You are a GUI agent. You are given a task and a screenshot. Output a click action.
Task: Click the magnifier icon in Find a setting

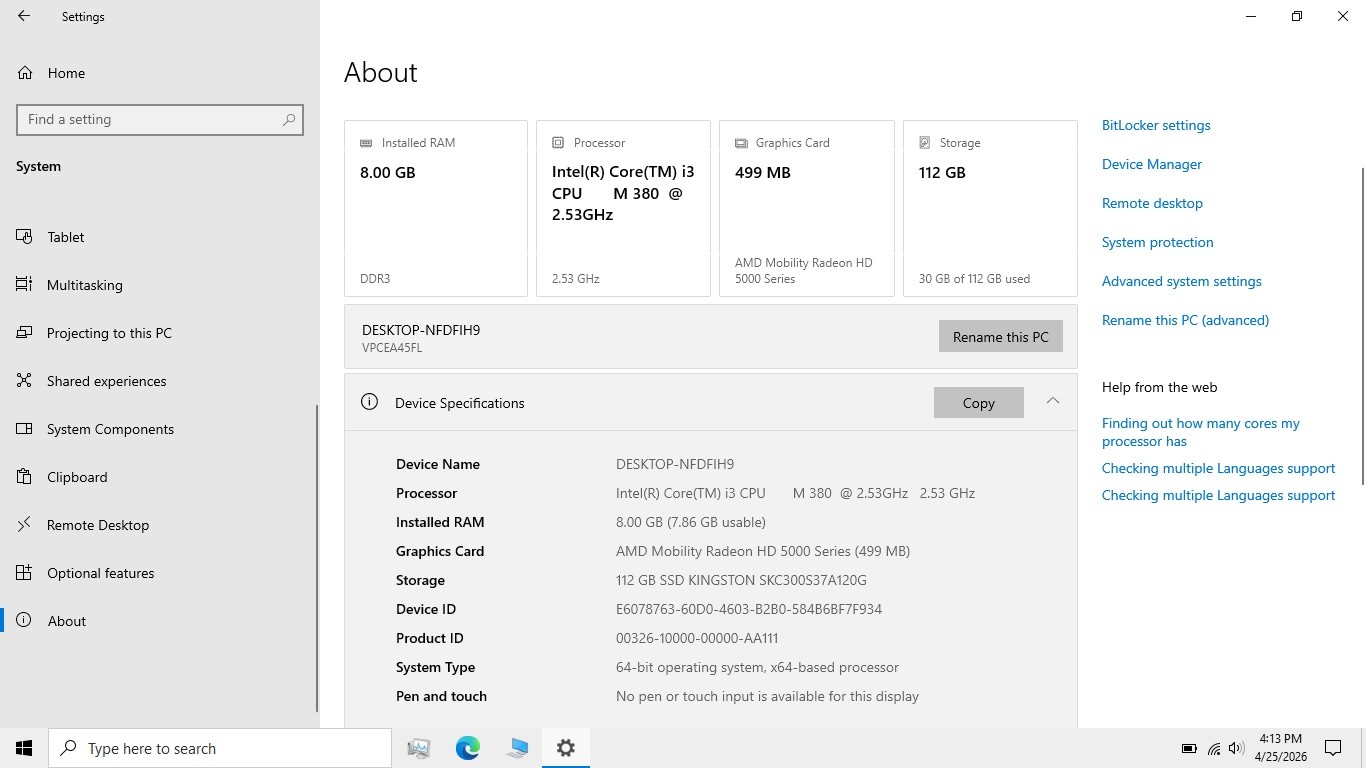coord(289,119)
